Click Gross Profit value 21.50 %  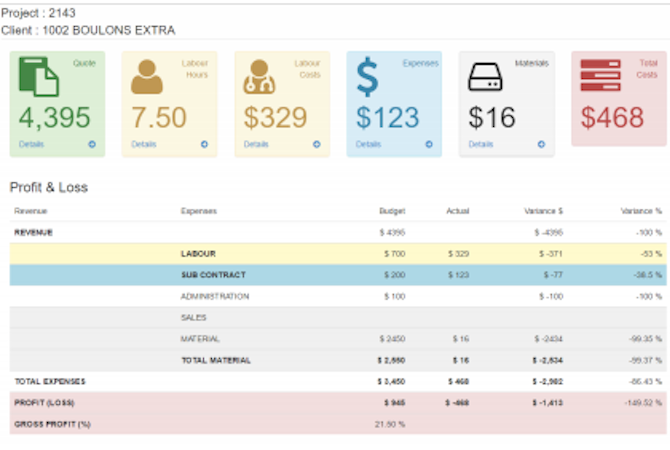(x=390, y=424)
